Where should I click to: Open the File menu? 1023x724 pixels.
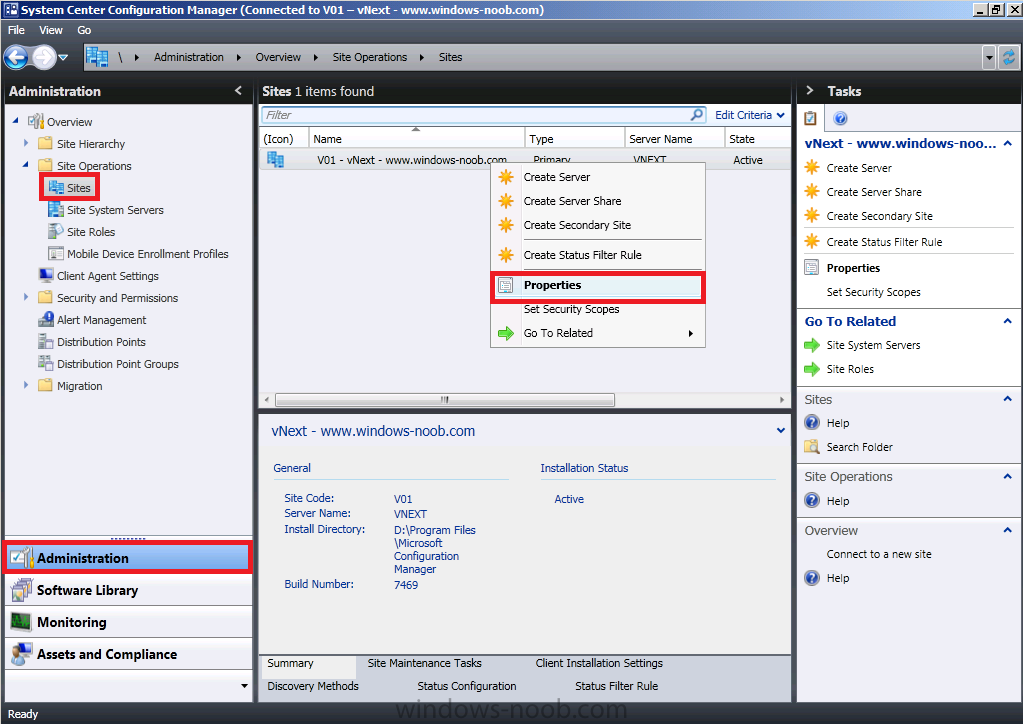16,30
